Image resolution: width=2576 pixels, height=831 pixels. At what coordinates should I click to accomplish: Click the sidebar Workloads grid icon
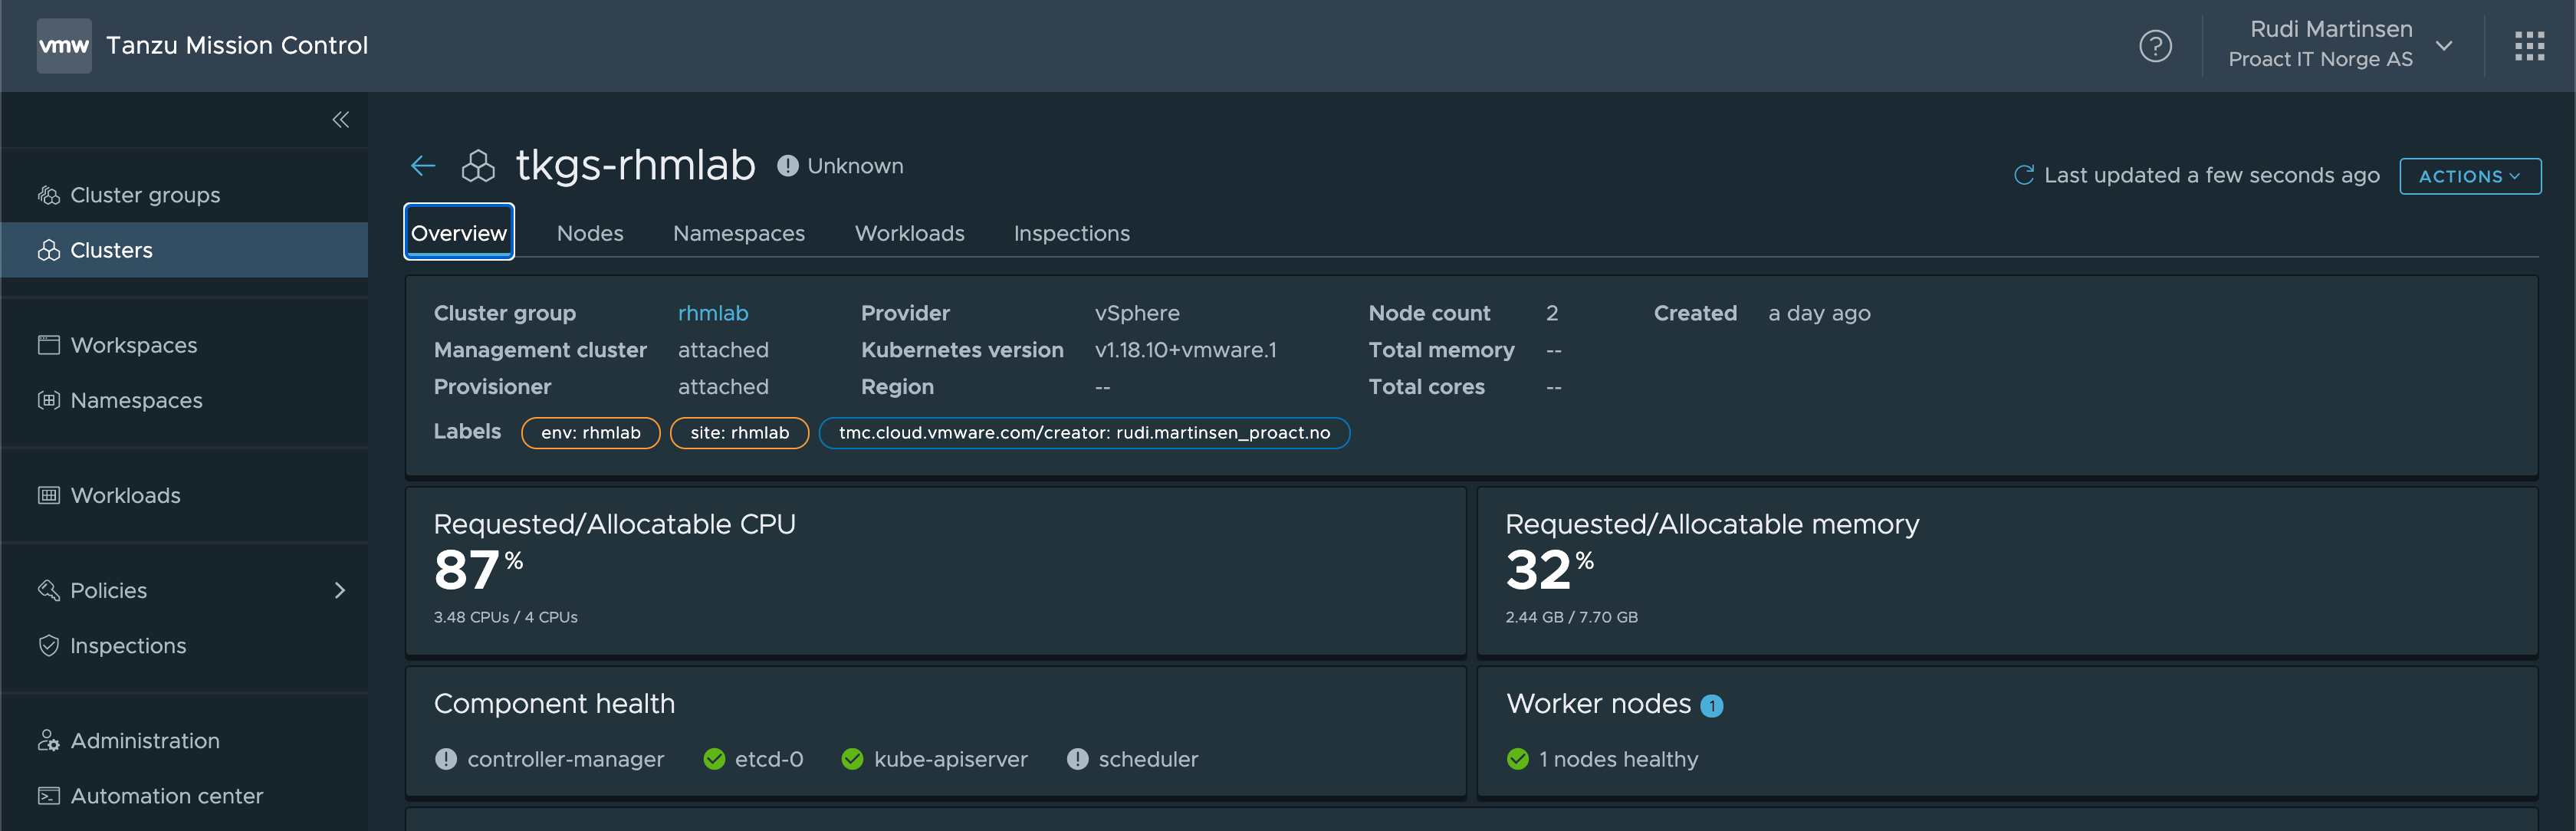(49, 495)
